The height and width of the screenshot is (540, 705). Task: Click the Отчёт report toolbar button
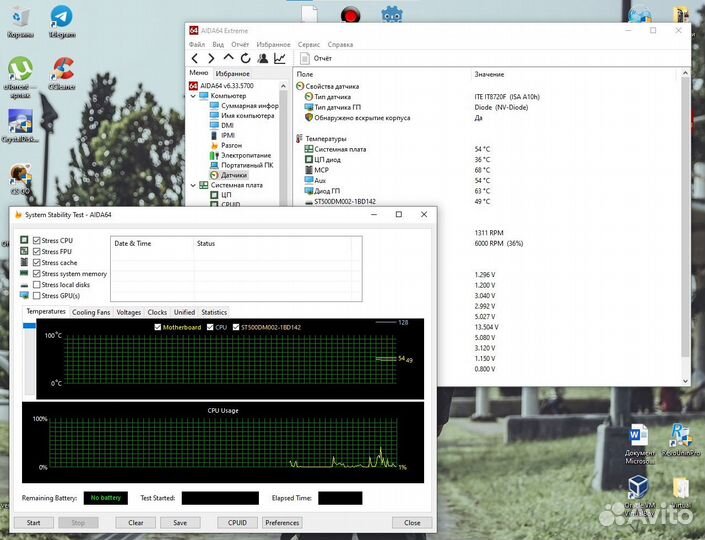tap(316, 58)
